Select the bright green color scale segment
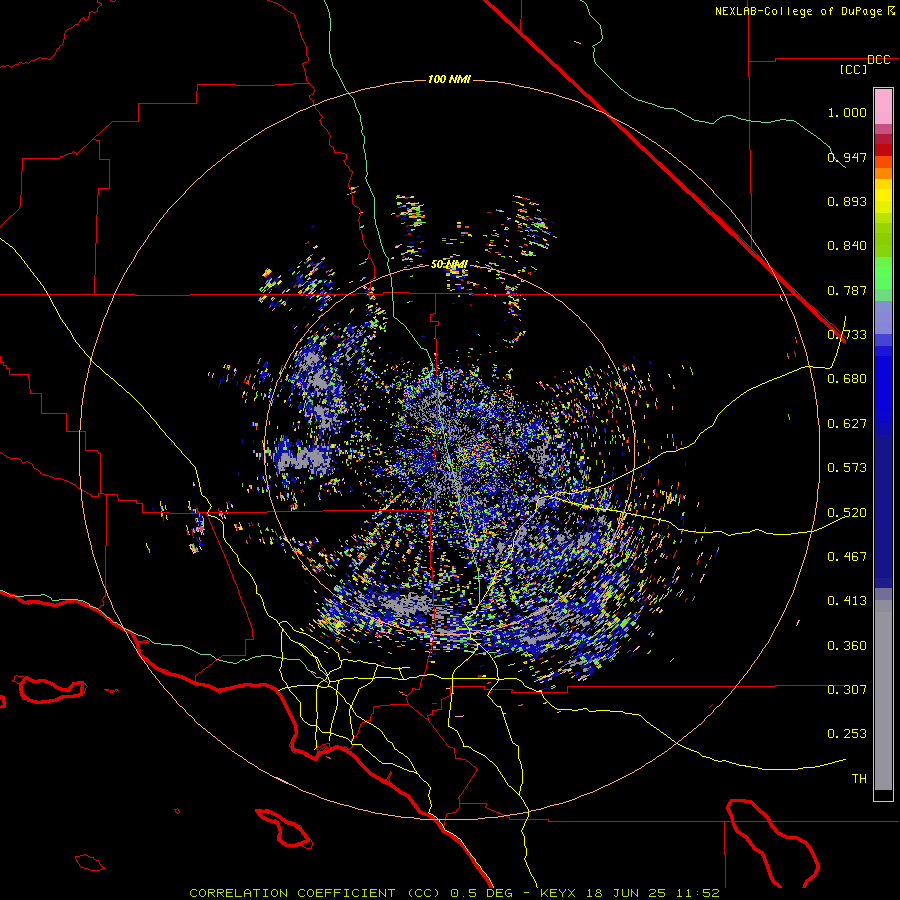 (883, 273)
